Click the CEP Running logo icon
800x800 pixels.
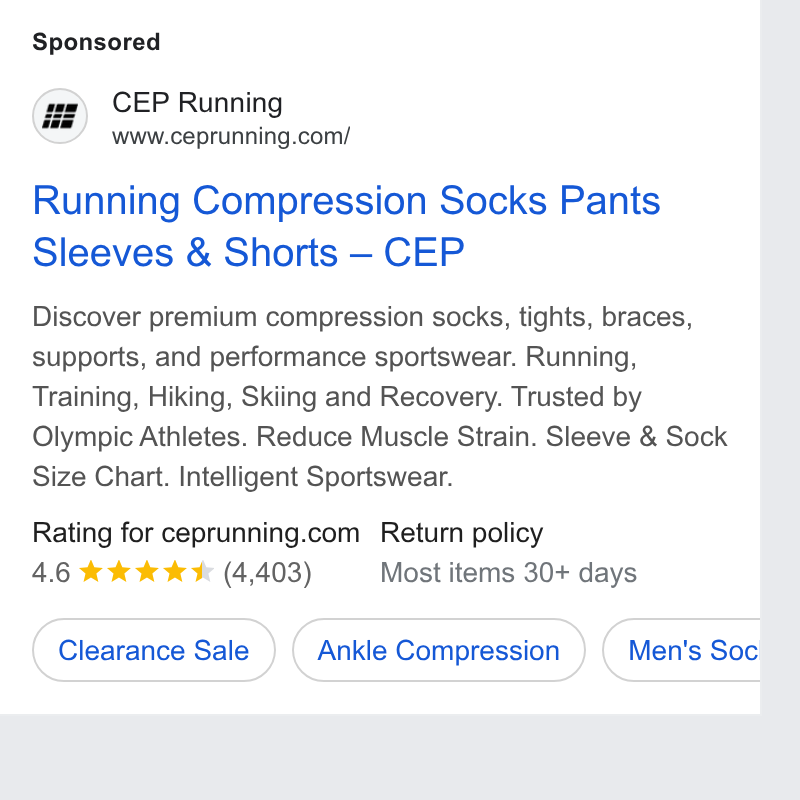click(60, 116)
